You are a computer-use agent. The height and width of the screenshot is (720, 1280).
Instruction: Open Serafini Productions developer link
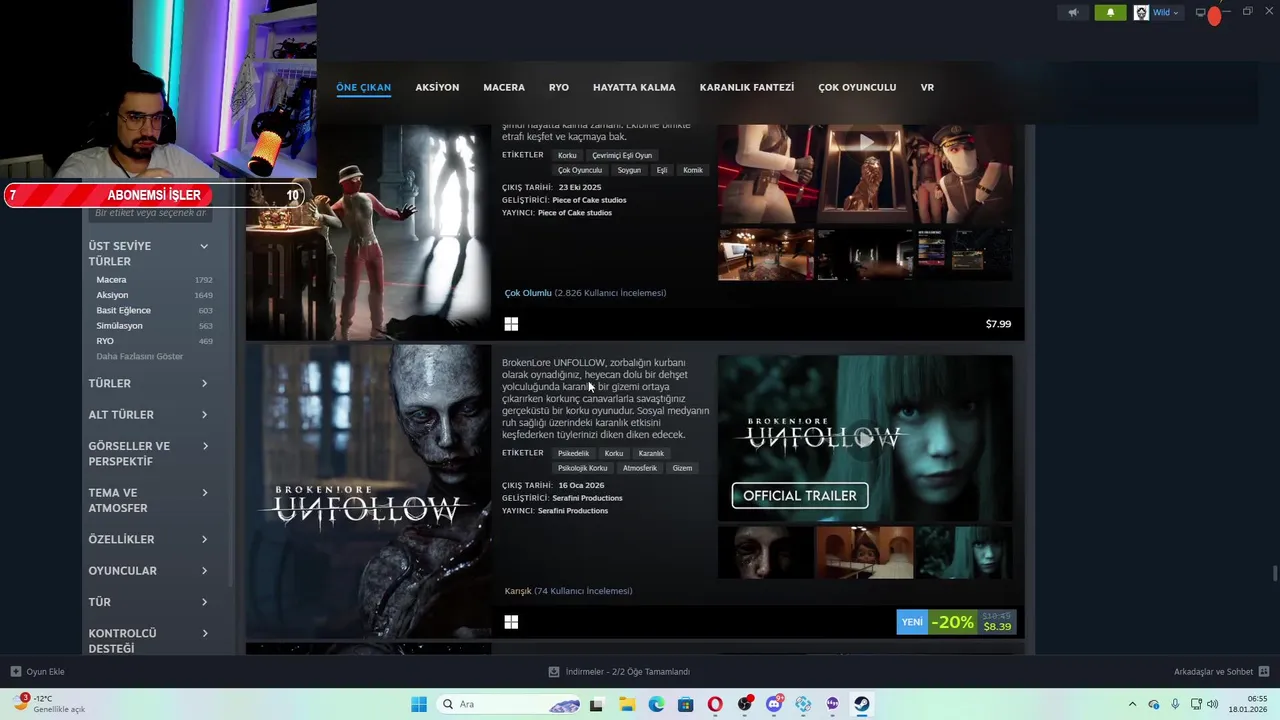(587, 498)
